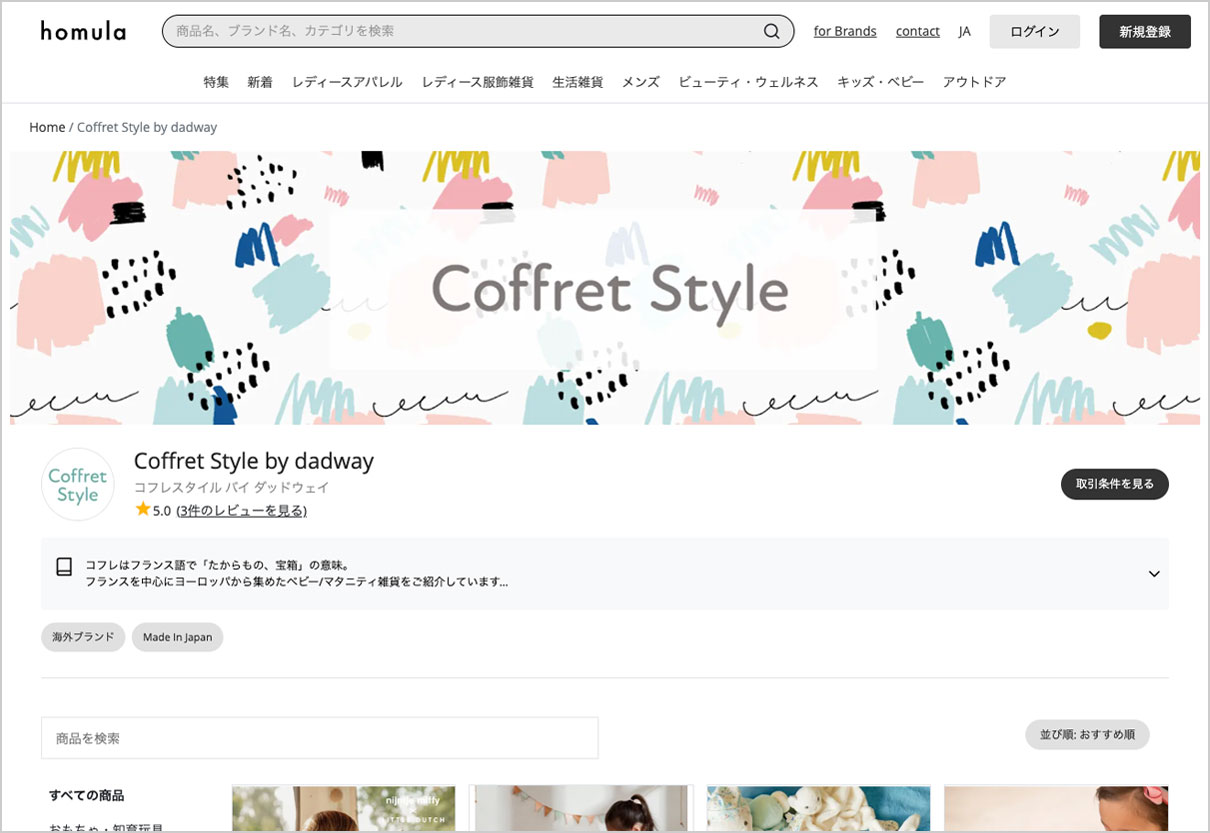Open the メンズ category
Viewport: 1210px width, 833px height.
[x=641, y=82]
